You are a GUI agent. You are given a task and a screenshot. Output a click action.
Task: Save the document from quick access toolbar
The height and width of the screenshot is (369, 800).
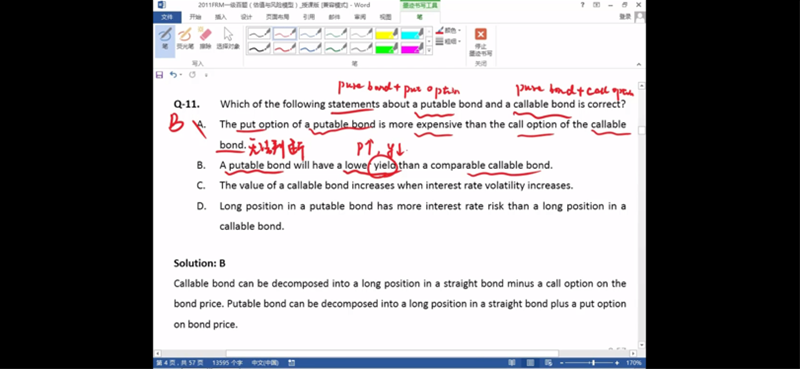[x=159, y=75]
